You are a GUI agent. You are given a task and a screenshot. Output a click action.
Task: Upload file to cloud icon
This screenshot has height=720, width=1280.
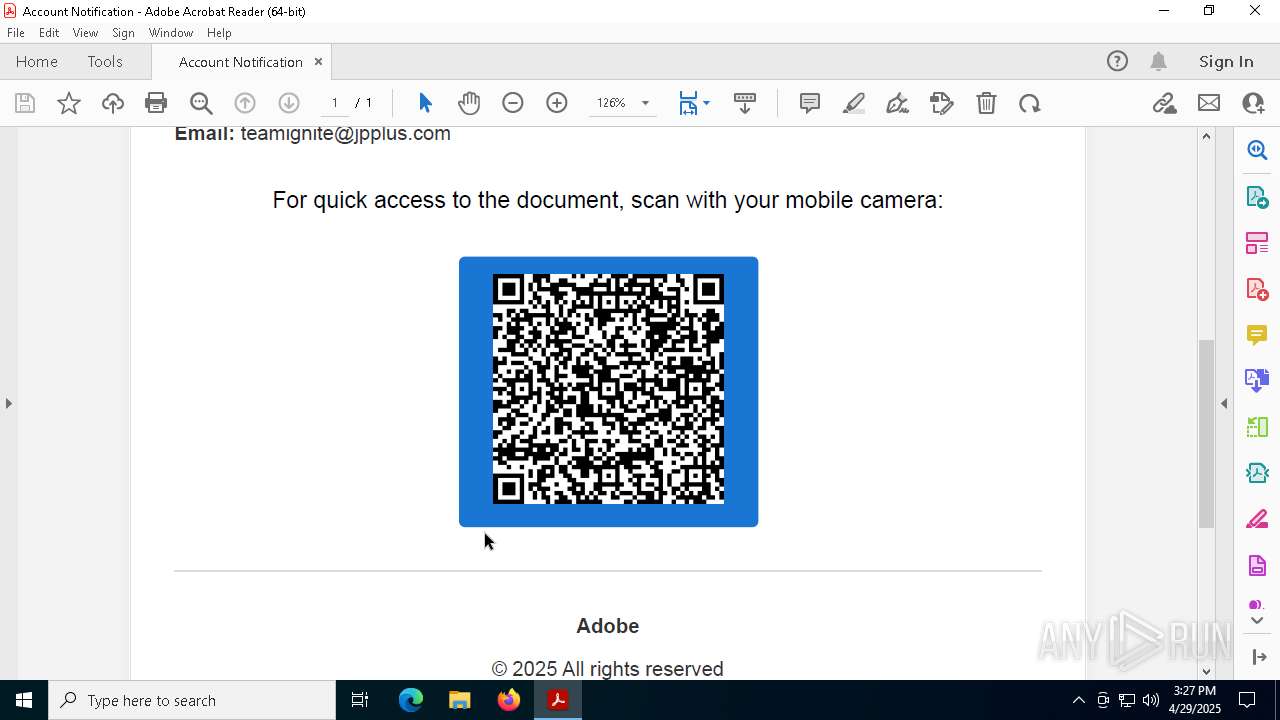point(113,103)
